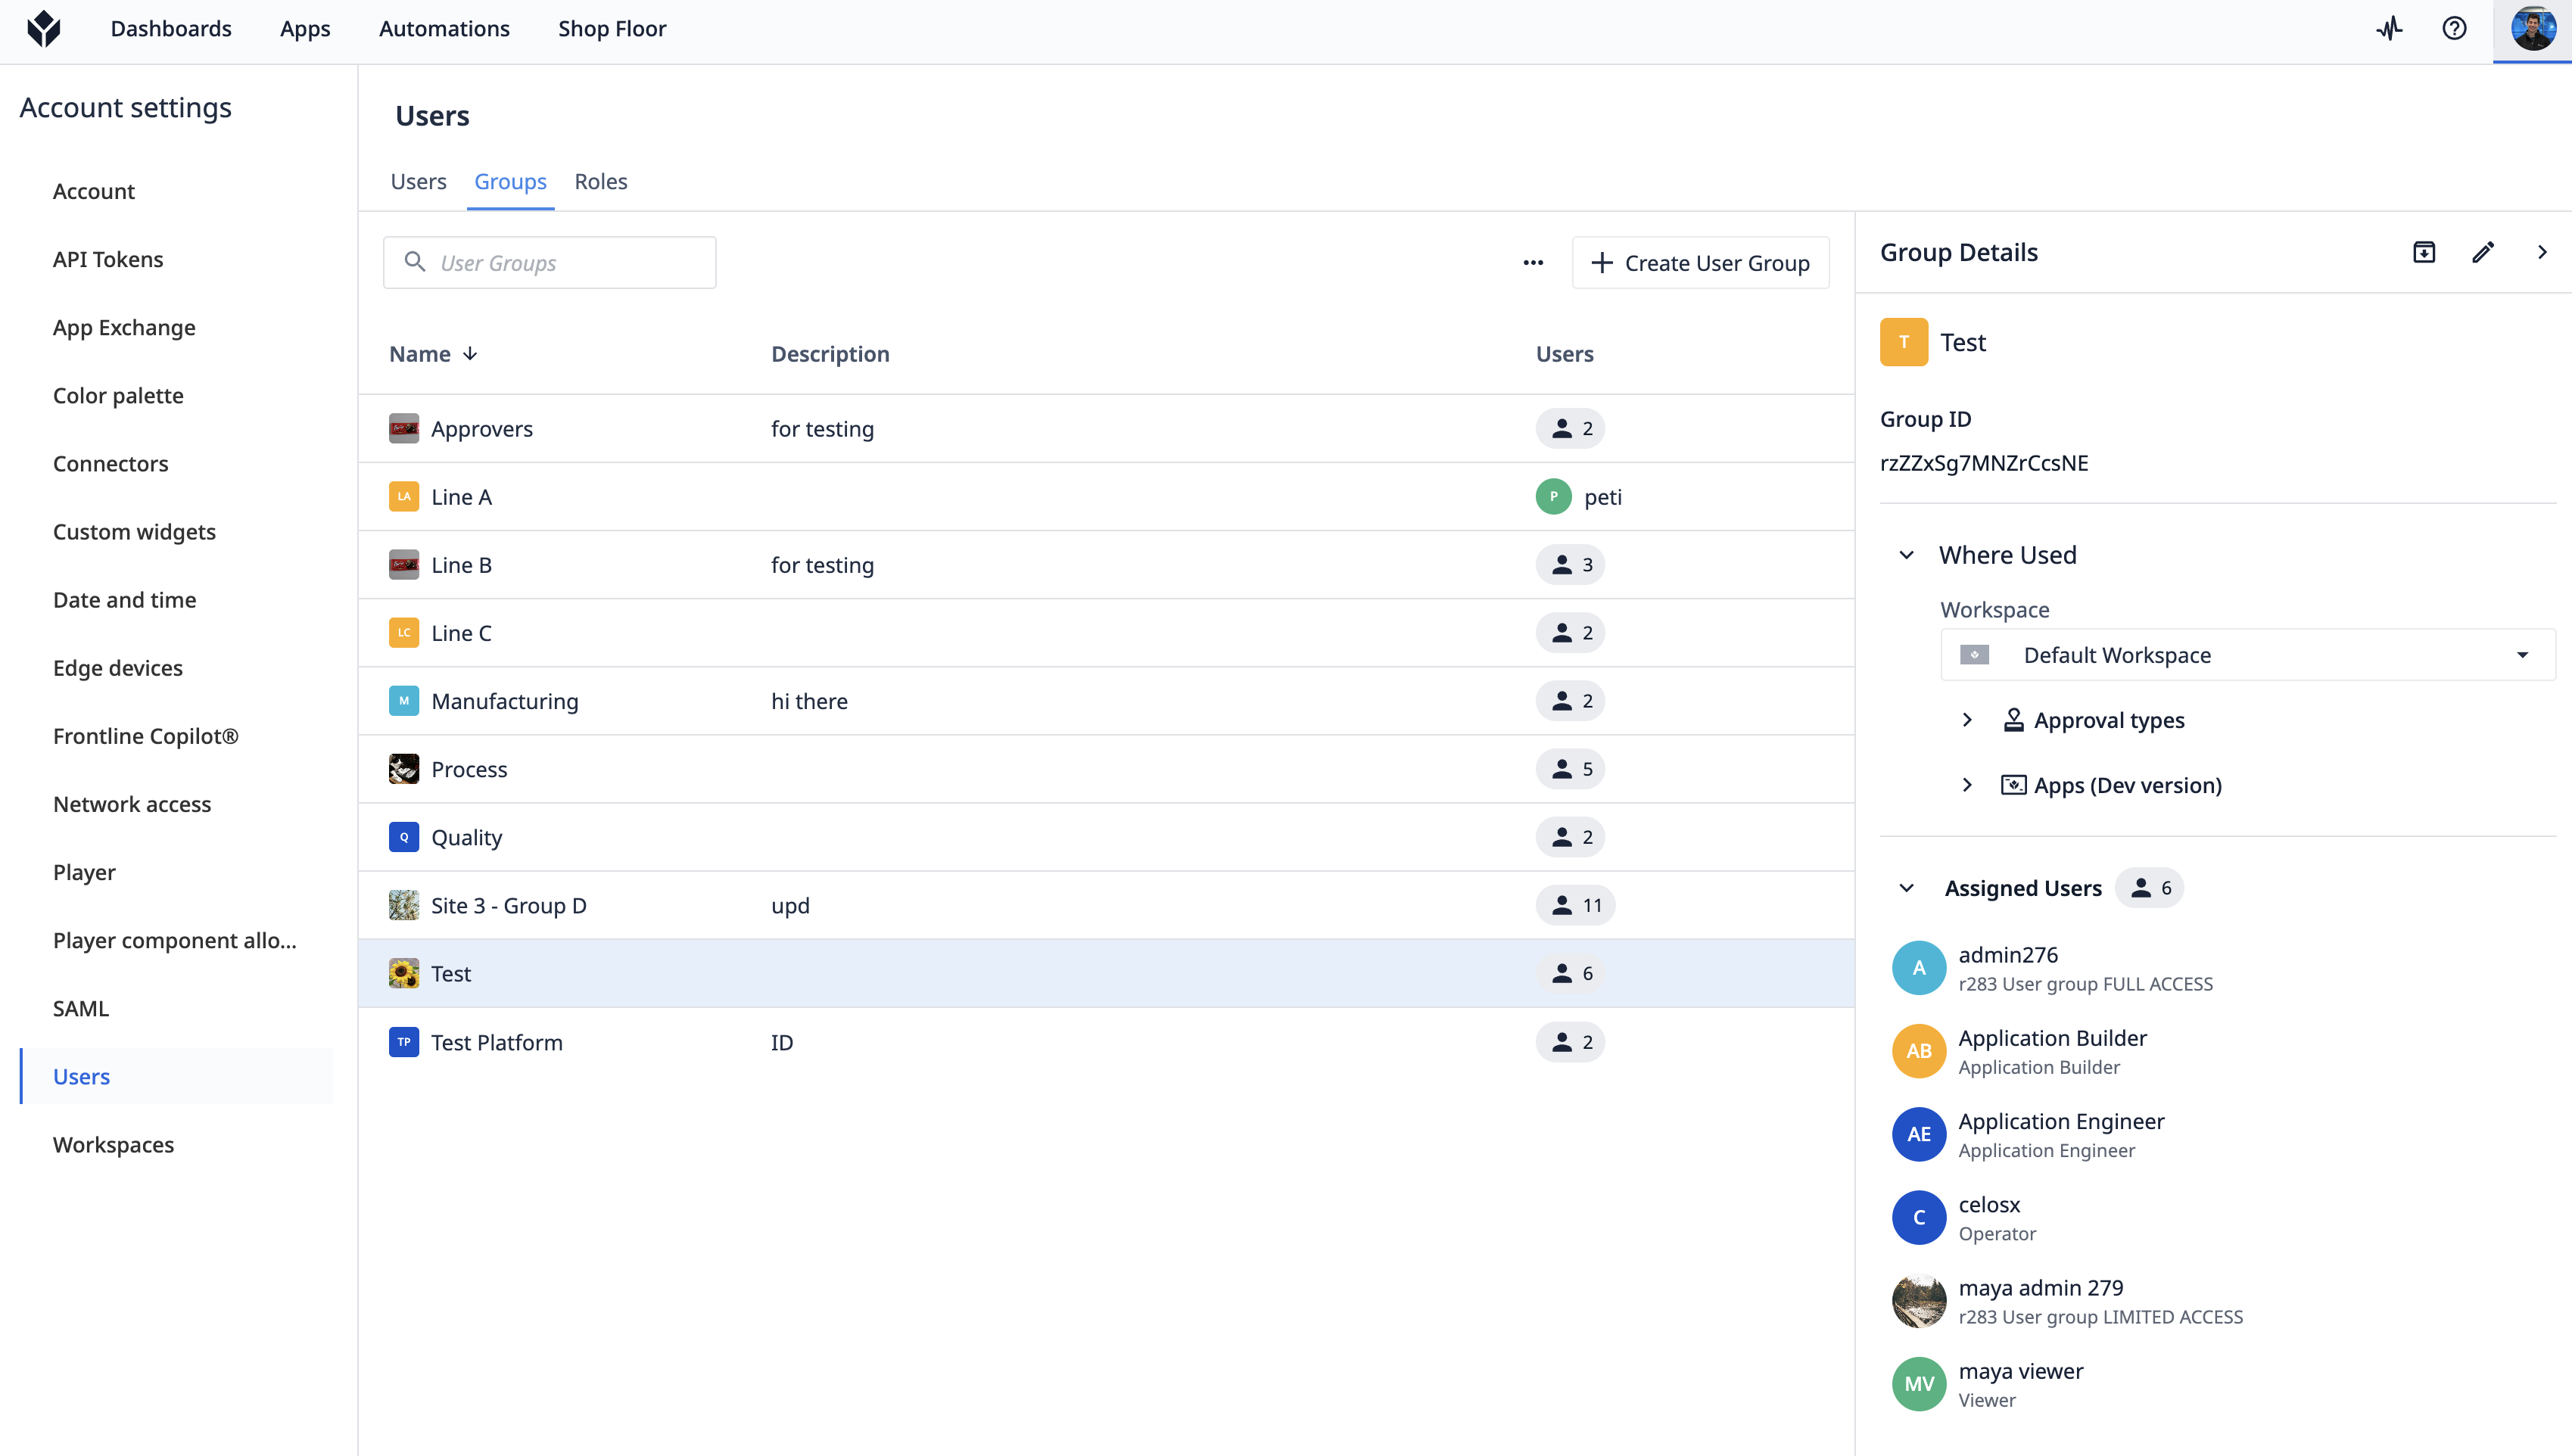This screenshot has height=1456, width=2572.
Task: Switch to the Roles tab
Action: click(x=601, y=181)
